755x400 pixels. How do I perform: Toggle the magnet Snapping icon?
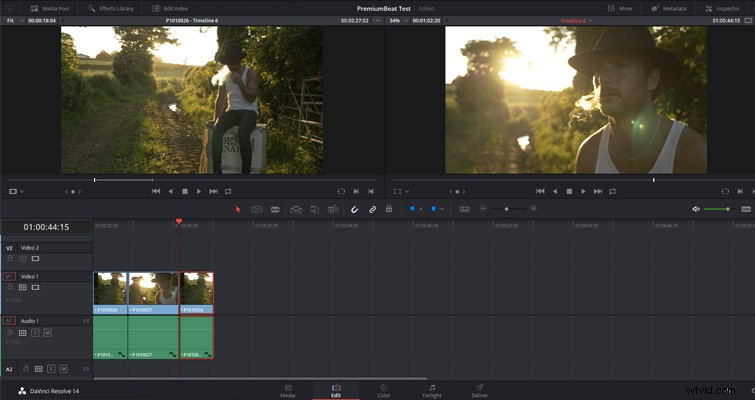tap(354, 209)
